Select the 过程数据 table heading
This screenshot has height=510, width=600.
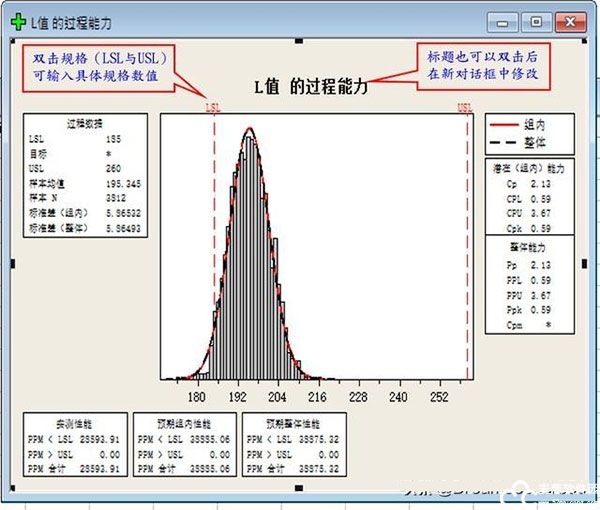85,124
